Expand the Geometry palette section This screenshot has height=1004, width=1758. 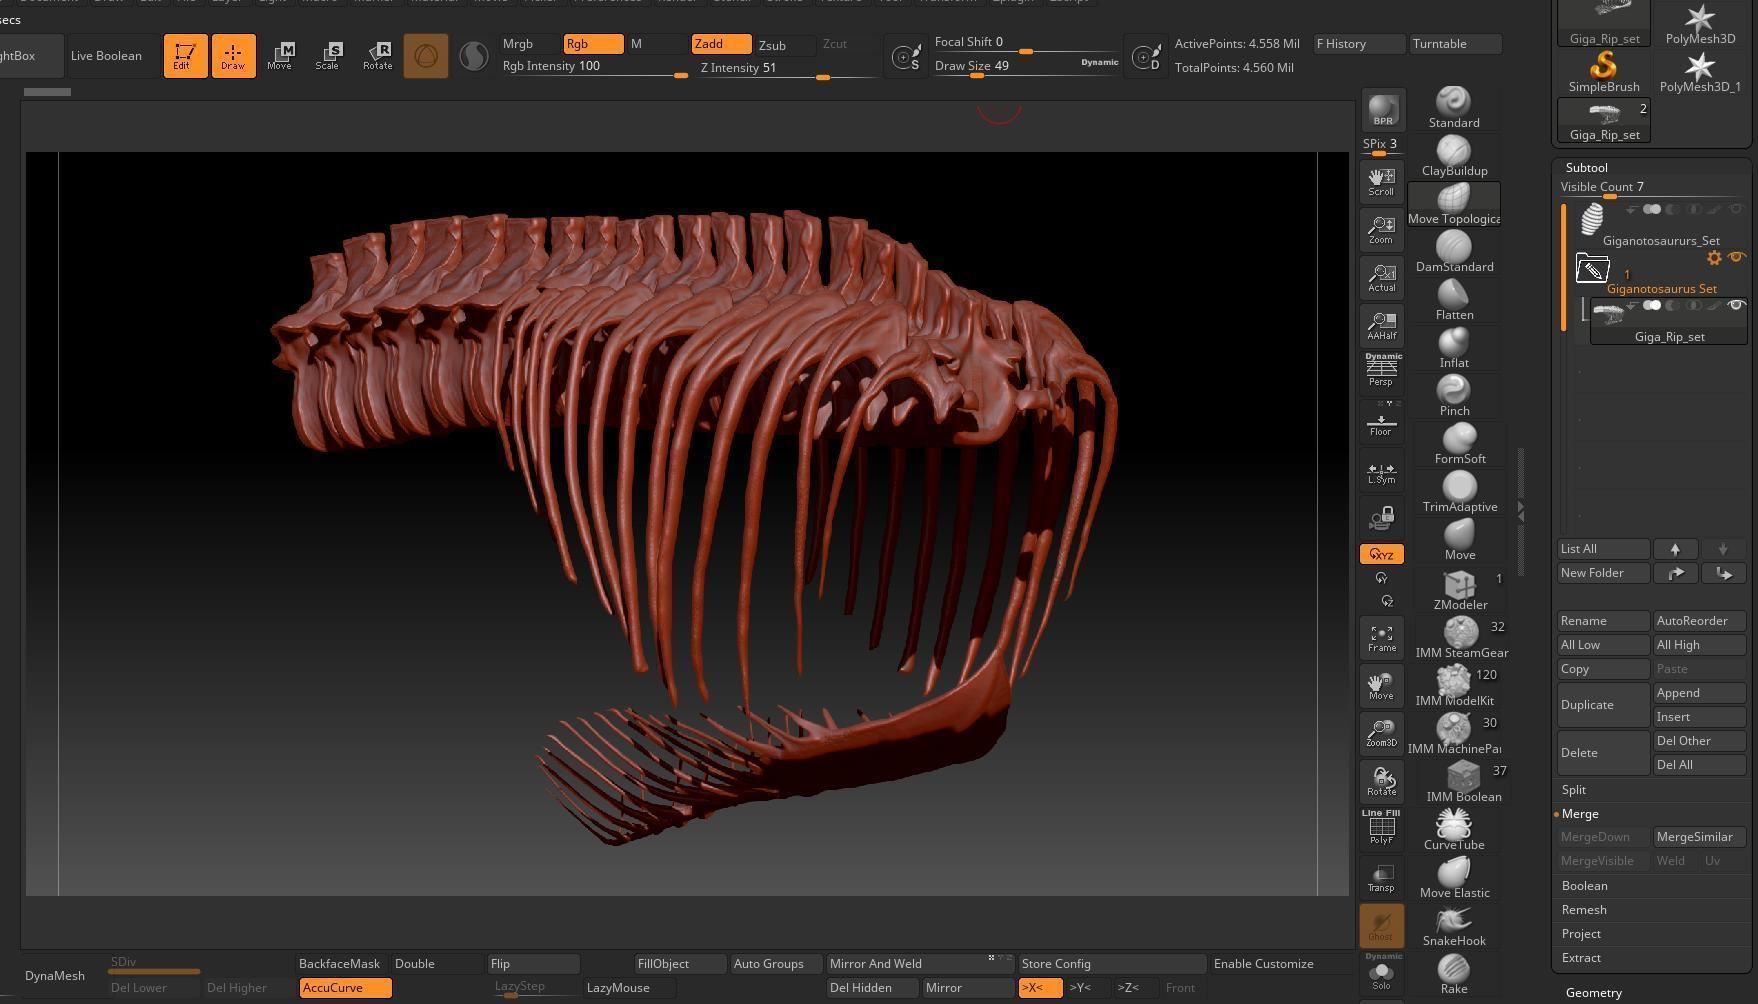click(1594, 993)
